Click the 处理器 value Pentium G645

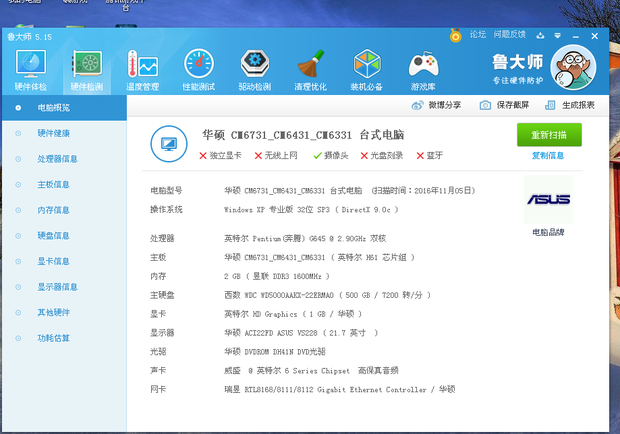305,239
